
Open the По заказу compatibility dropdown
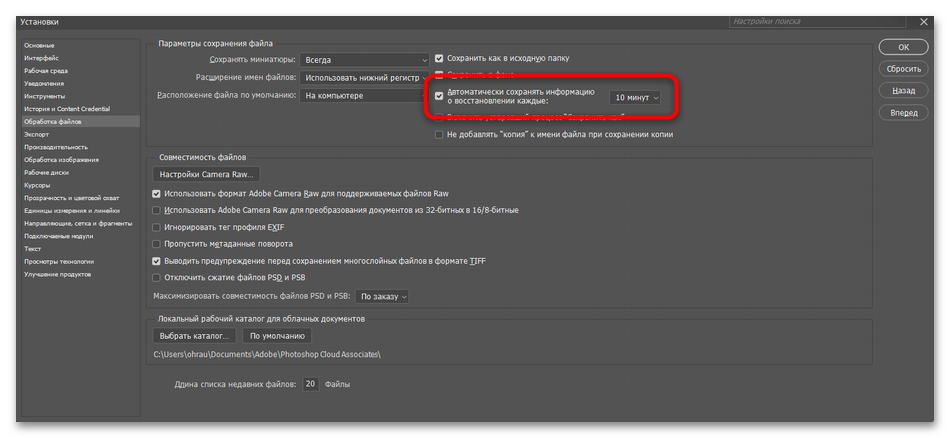coord(383,297)
